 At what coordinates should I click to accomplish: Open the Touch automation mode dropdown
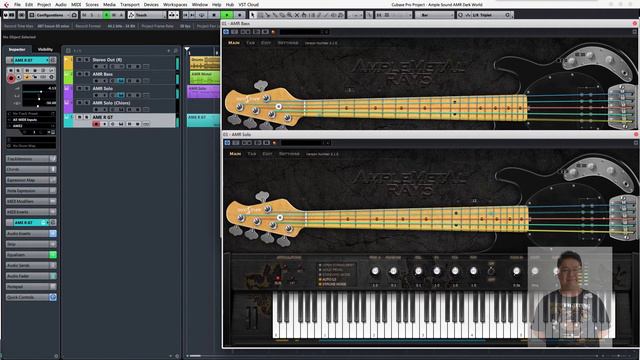click(147, 15)
